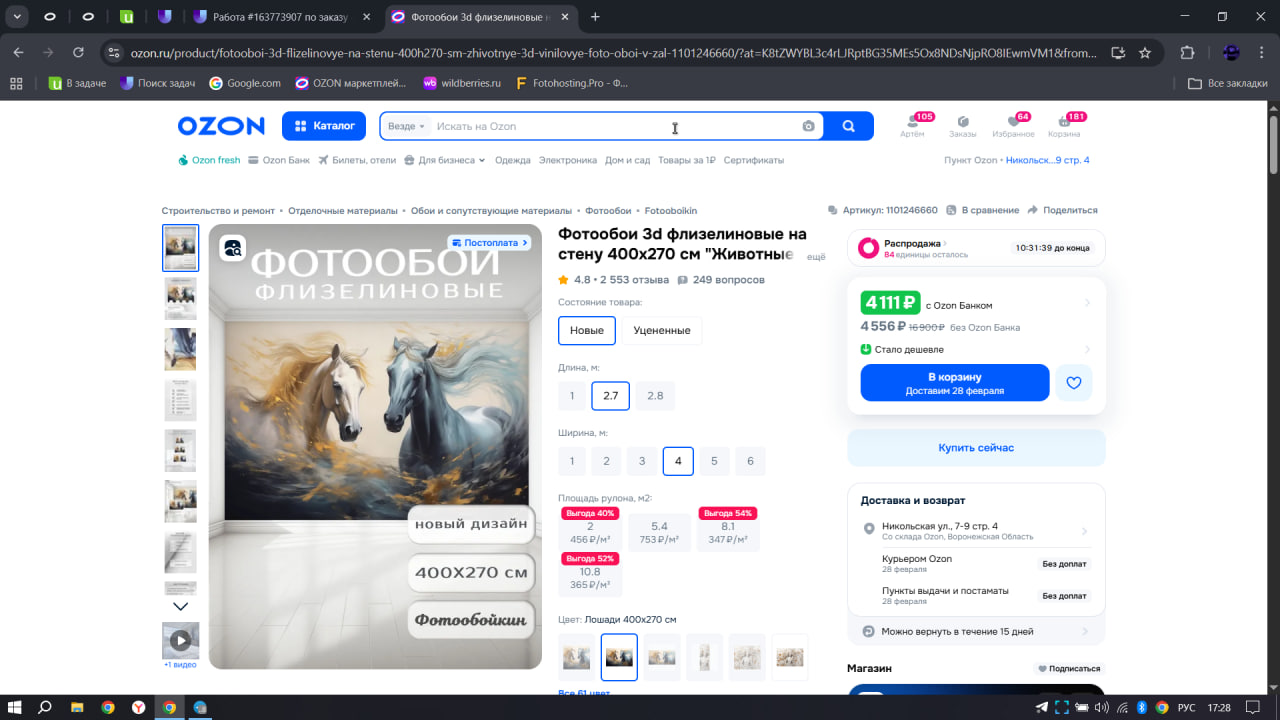The height and width of the screenshot is (720, 1280).
Task: Expand the Для бизнеса dropdown
Action: pos(445,160)
